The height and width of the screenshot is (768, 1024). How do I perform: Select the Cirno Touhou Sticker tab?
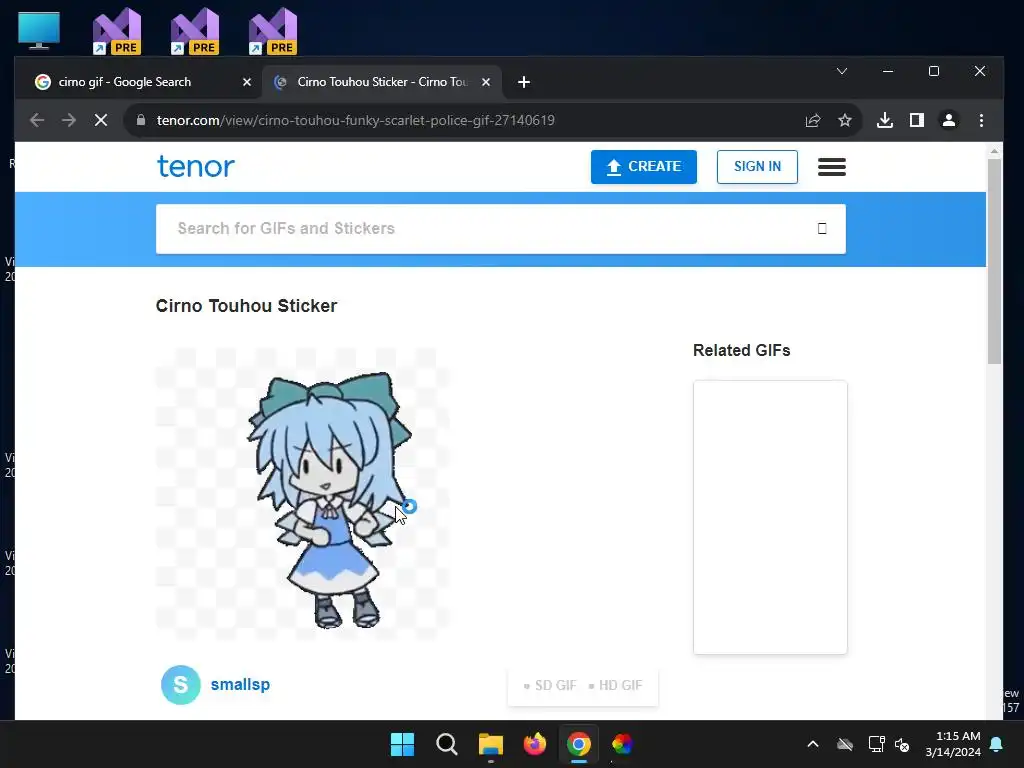(x=382, y=82)
